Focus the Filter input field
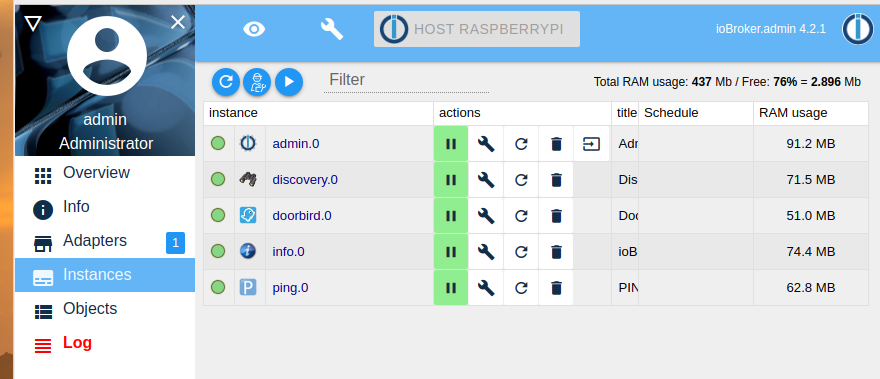The image size is (880, 379). pyautogui.click(x=406, y=80)
